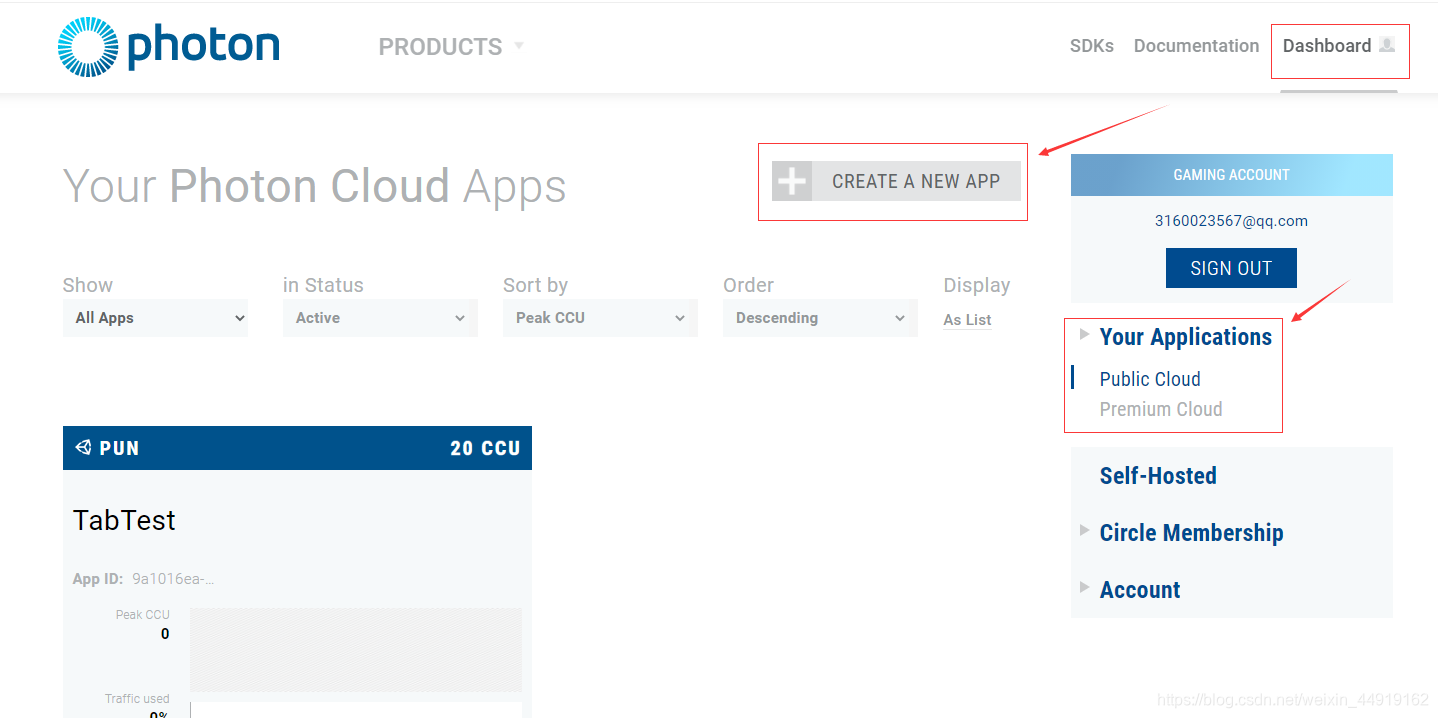Open SDKs in the top navigation
1438x718 pixels.
click(1092, 46)
